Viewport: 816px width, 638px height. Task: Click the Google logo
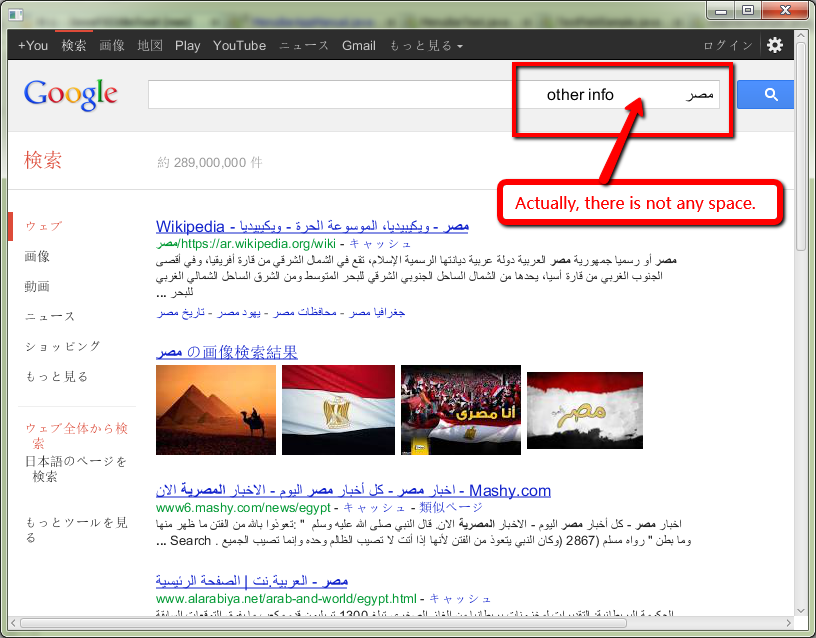(71, 94)
